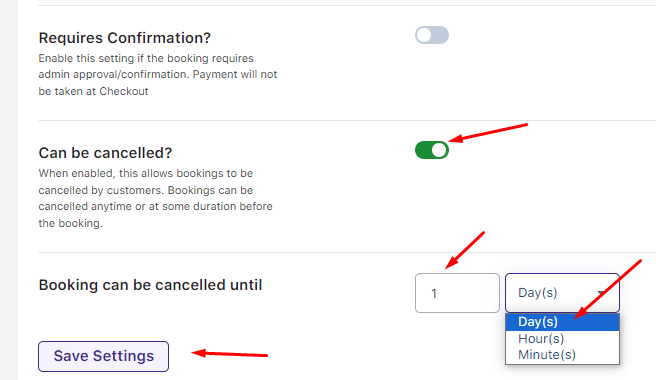The height and width of the screenshot is (380, 656).
Task: Click the caret arrow in the unit select box
Action: tap(601, 293)
